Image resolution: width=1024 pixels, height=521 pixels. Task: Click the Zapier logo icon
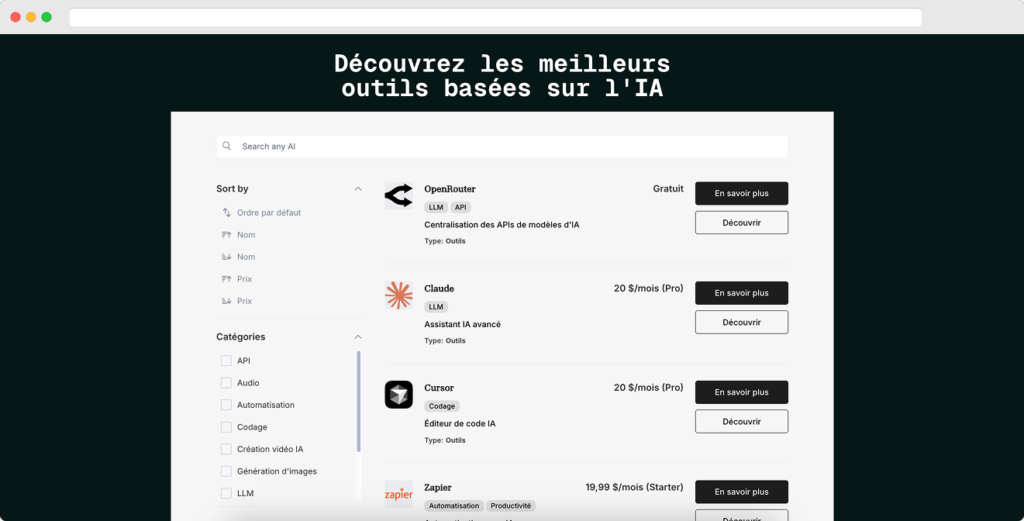[x=398, y=493]
